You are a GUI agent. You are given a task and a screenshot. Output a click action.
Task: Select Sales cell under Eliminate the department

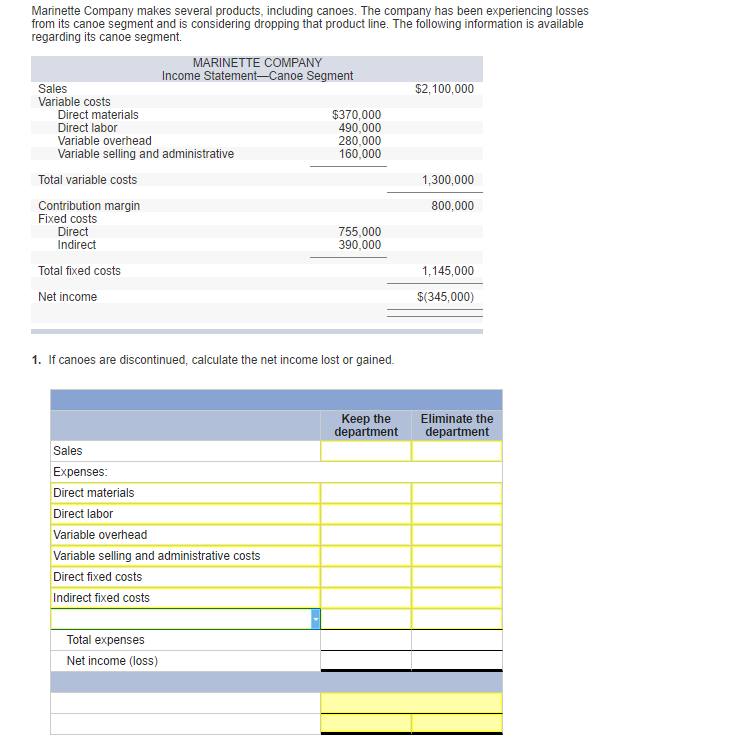point(457,451)
